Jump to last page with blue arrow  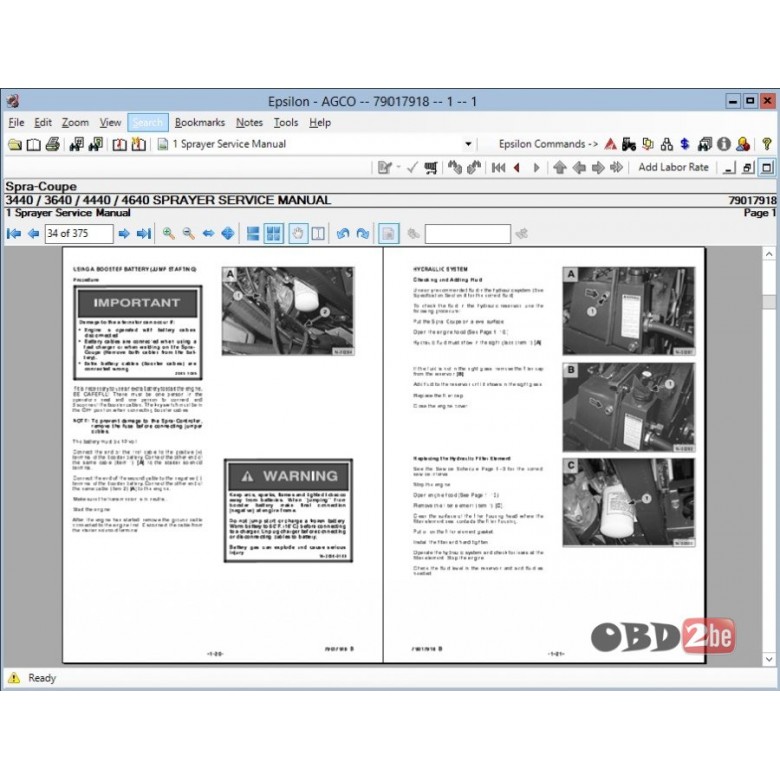(144, 233)
